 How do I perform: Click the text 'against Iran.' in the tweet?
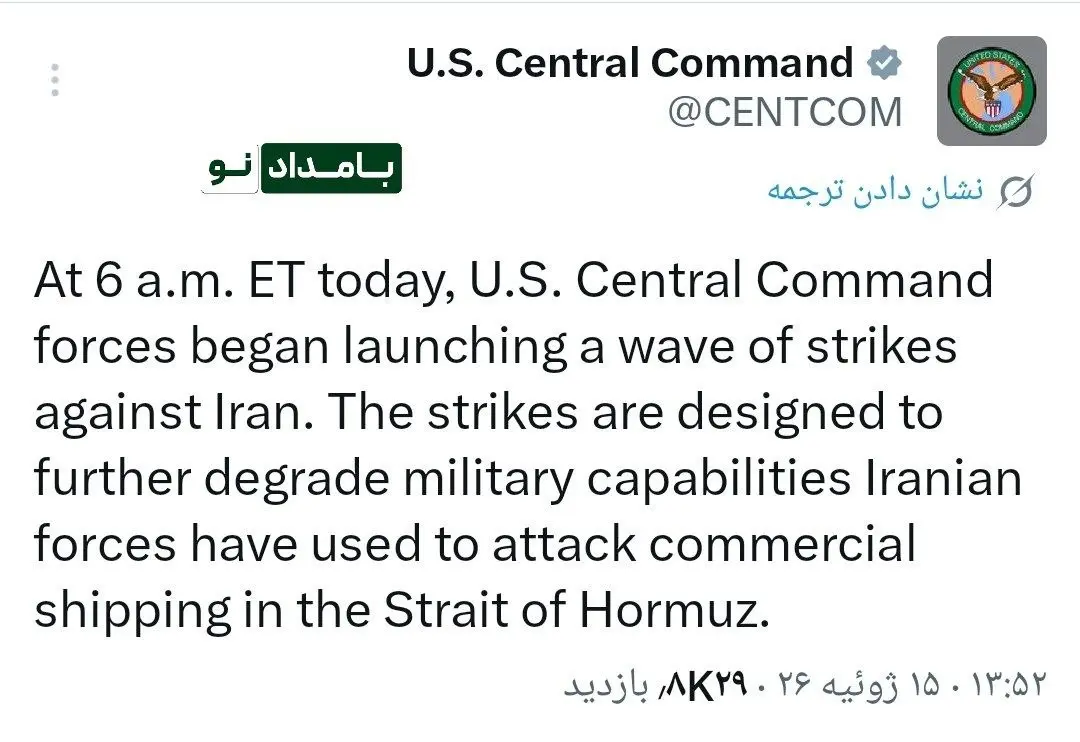coord(173,412)
